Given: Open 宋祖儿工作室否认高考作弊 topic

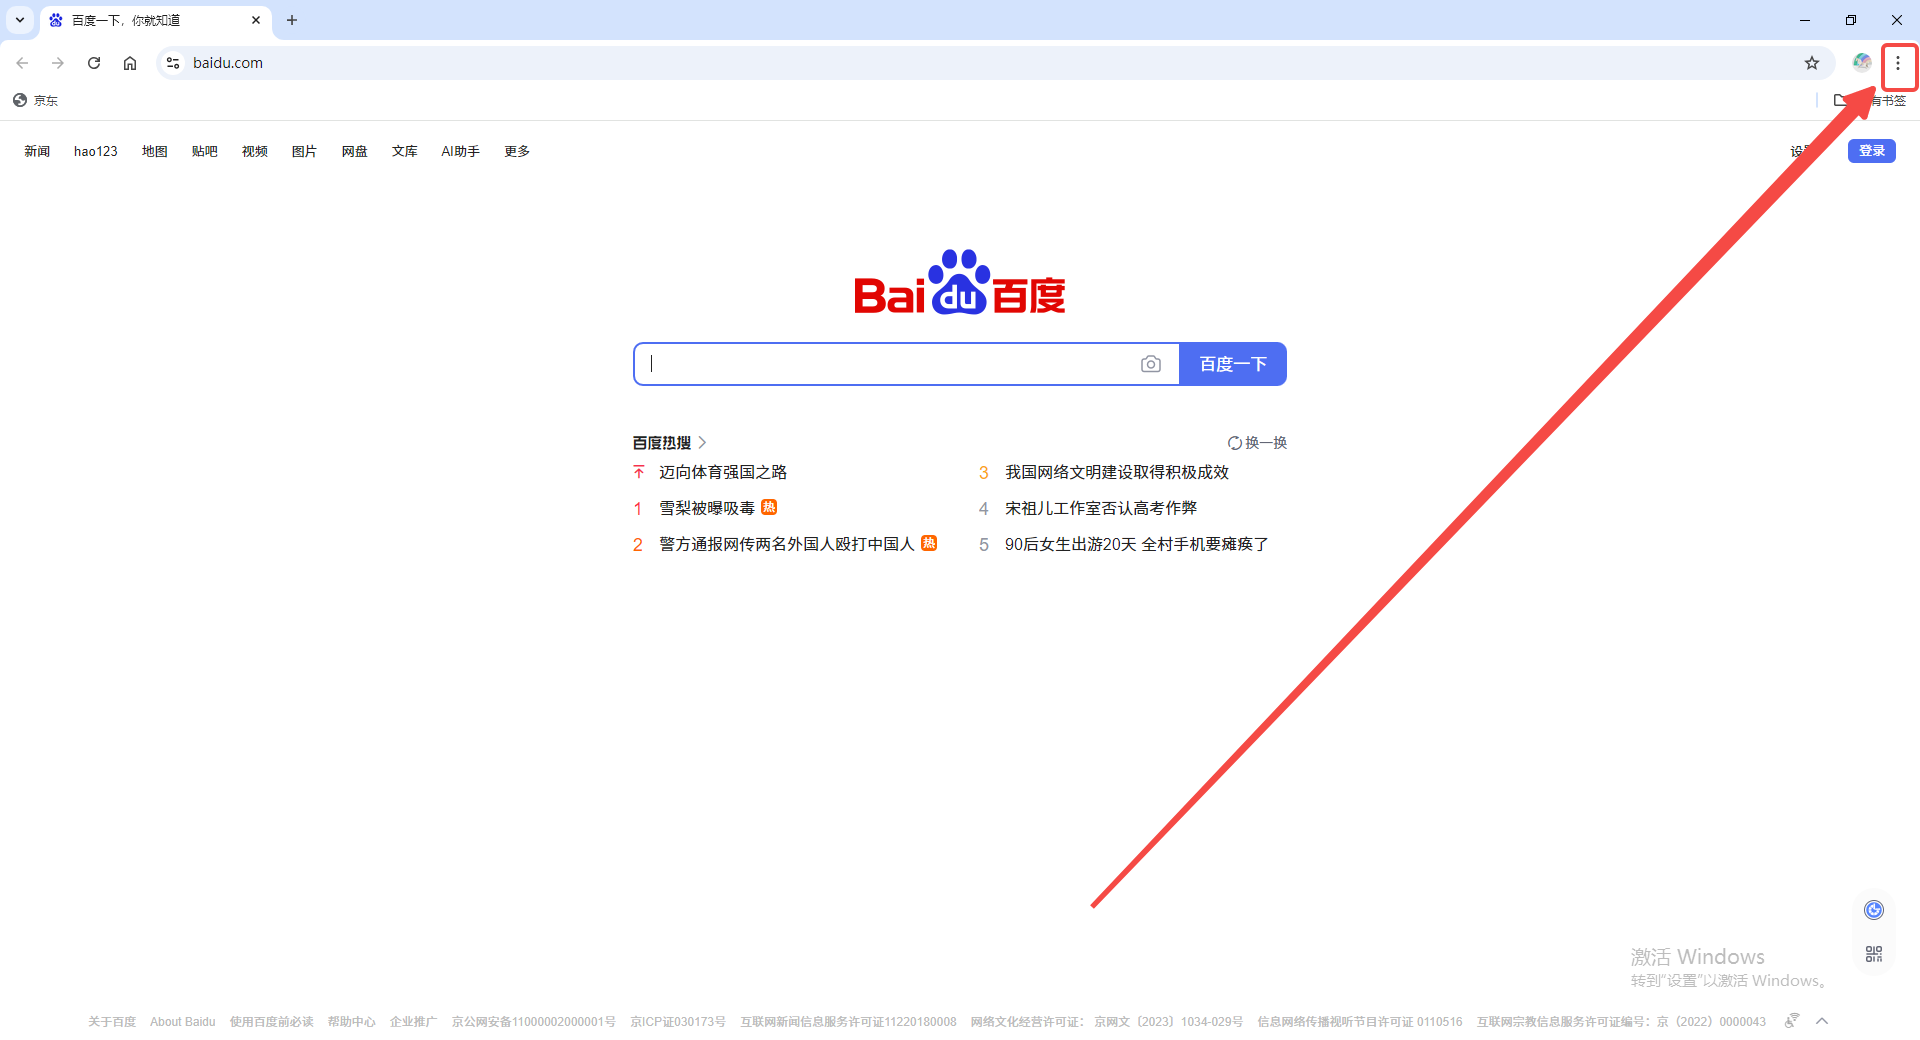Looking at the screenshot, I should pos(1101,508).
